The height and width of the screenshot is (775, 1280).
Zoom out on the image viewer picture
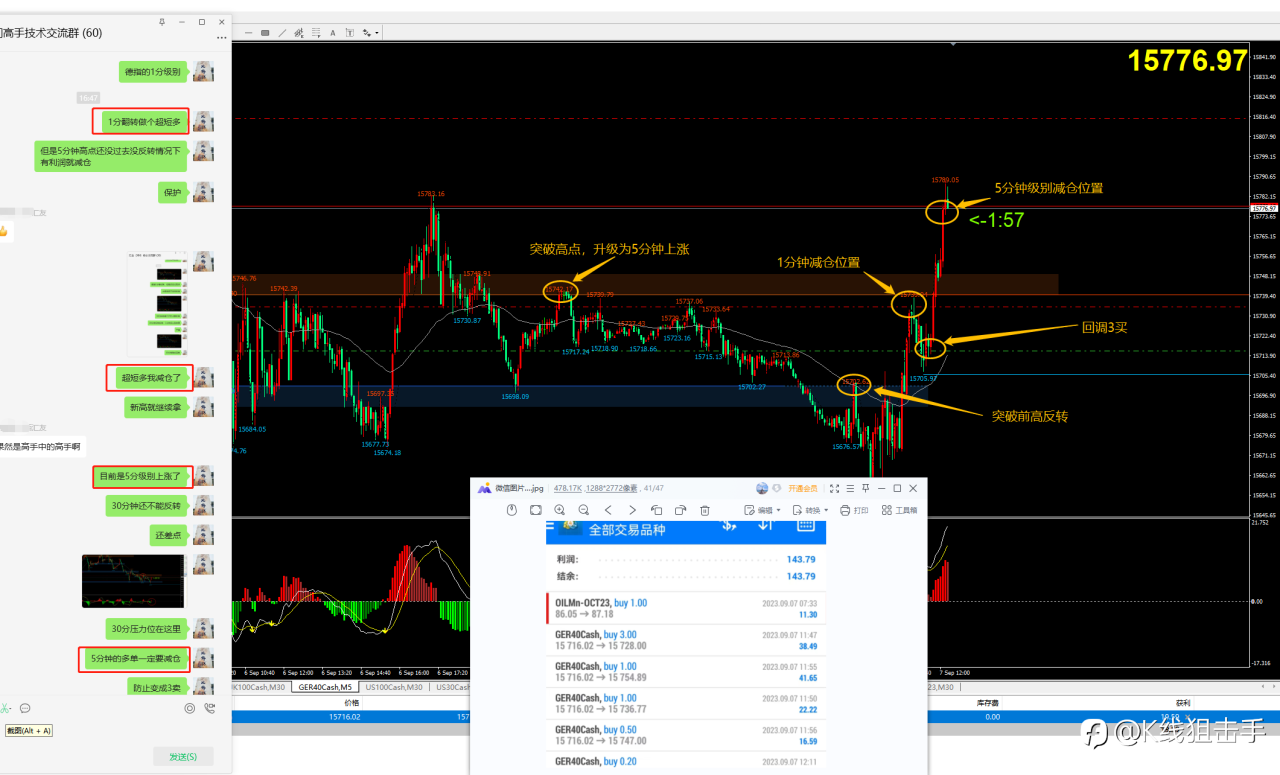click(584, 510)
